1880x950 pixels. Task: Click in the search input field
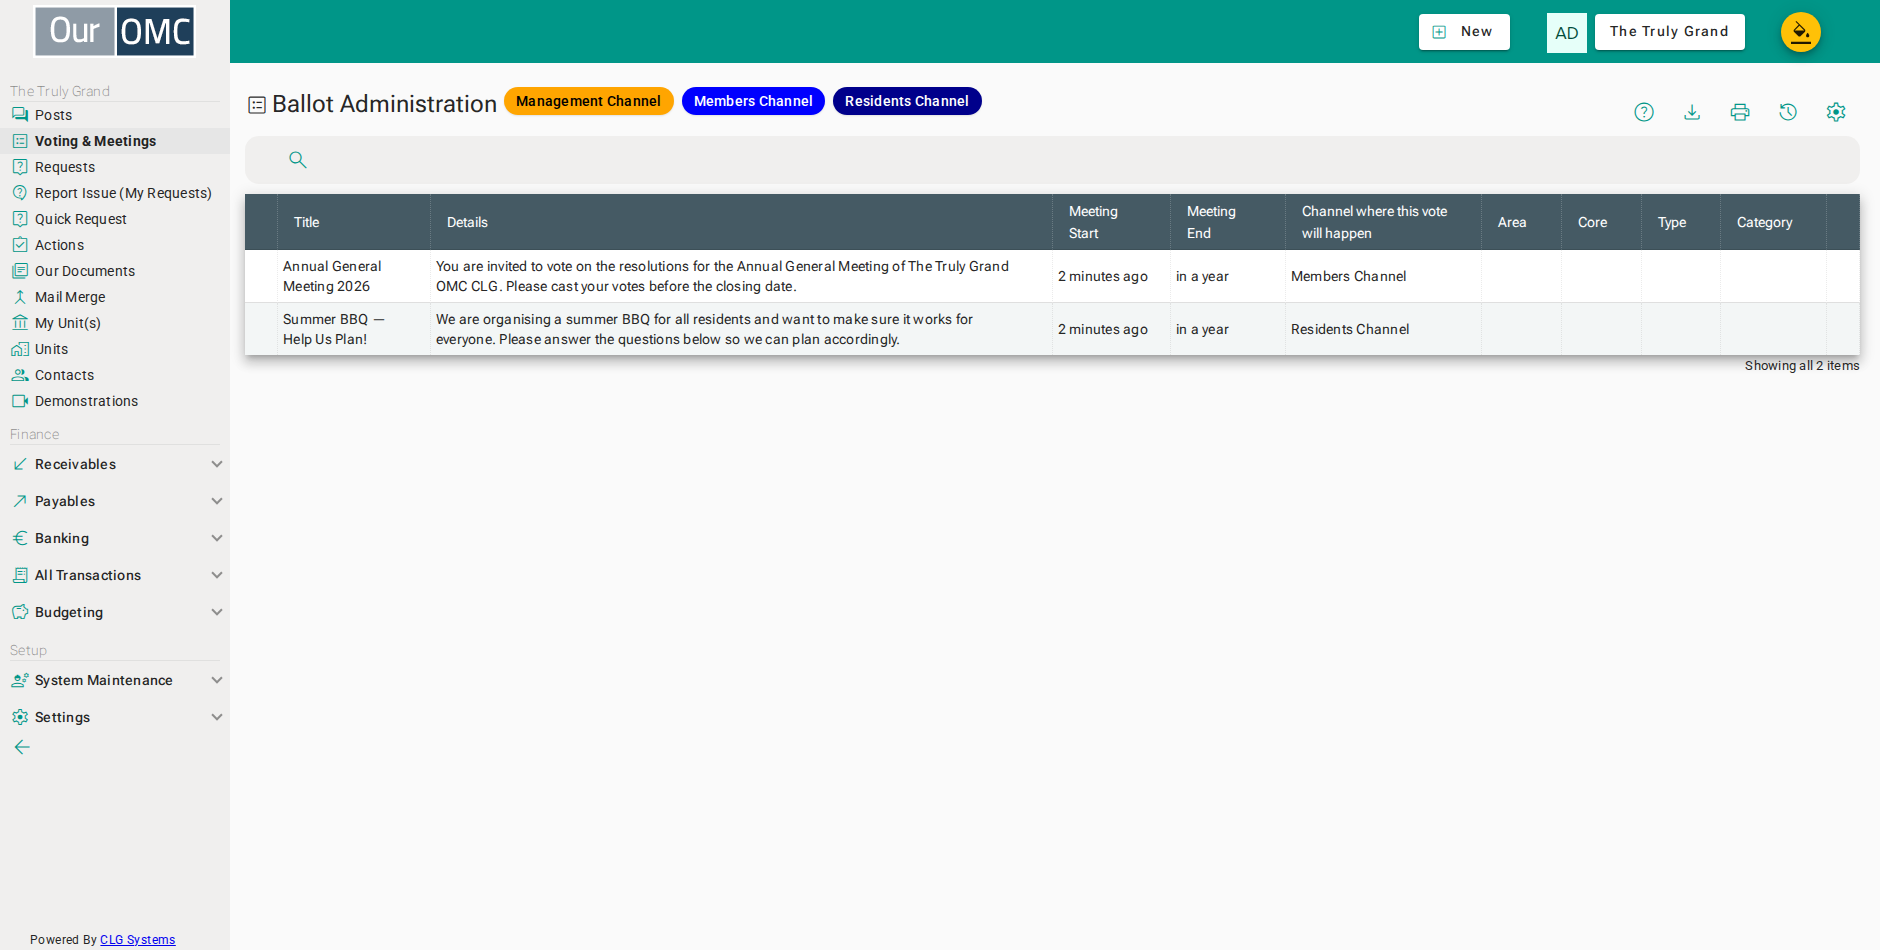(1052, 160)
